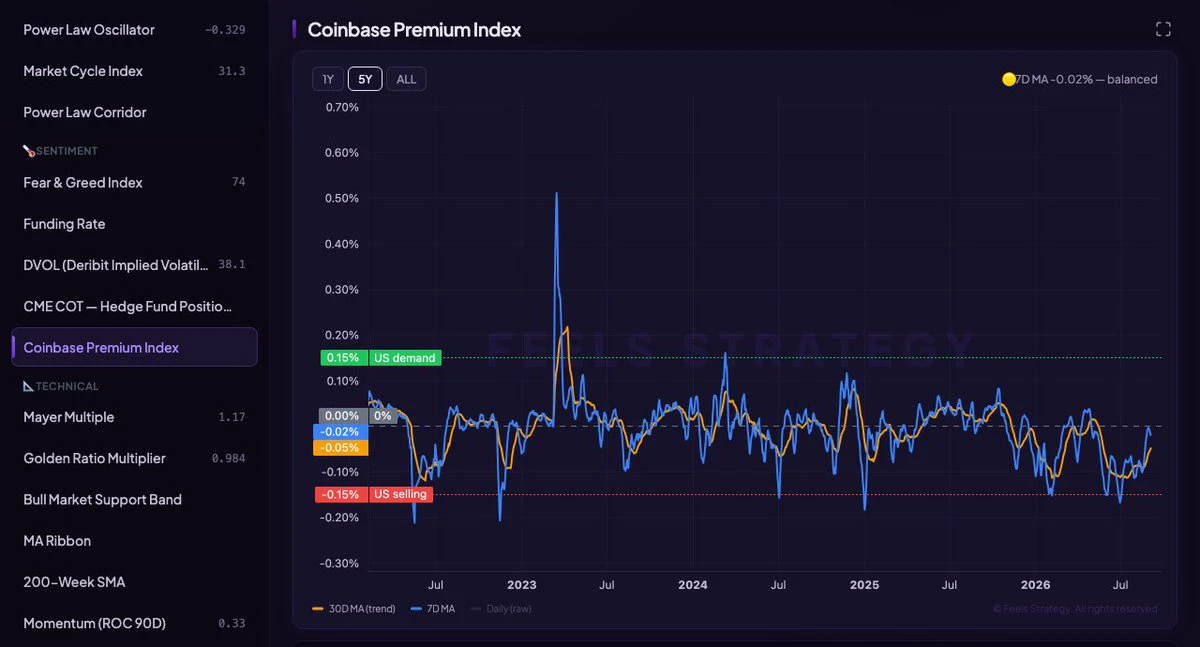Open Funding Rate indicator
Image resolution: width=1200 pixels, height=647 pixels.
pyautogui.click(x=134, y=224)
